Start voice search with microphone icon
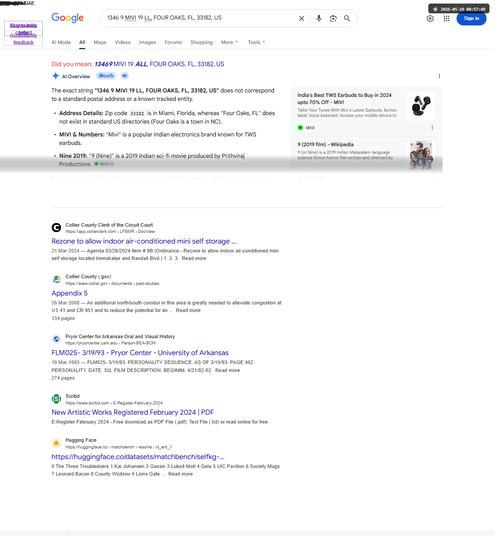The image size is (500, 536). point(319,18)
